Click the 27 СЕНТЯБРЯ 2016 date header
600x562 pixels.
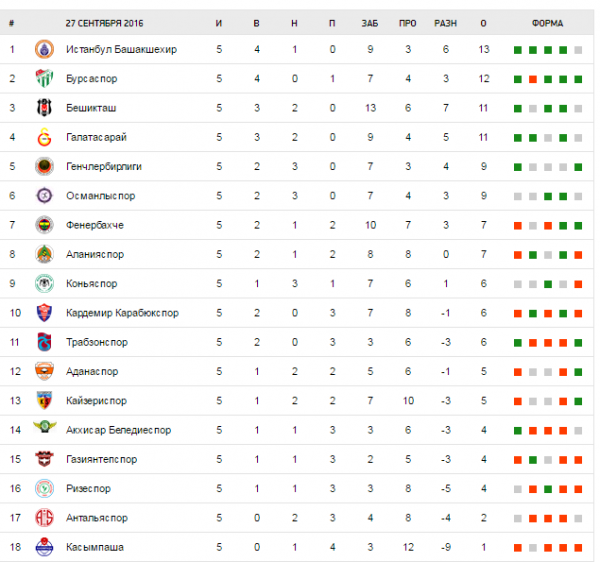(107, 22)
